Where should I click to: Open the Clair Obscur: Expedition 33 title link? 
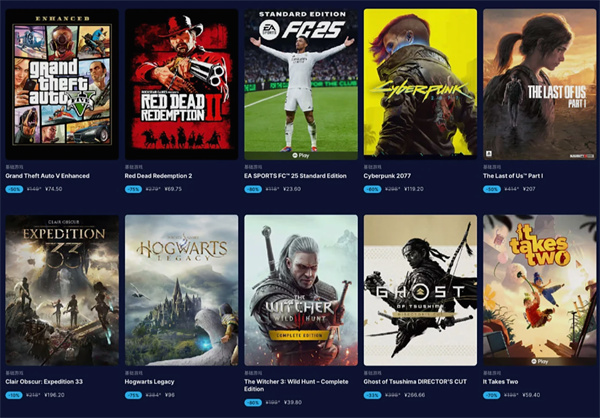point(44,382)
